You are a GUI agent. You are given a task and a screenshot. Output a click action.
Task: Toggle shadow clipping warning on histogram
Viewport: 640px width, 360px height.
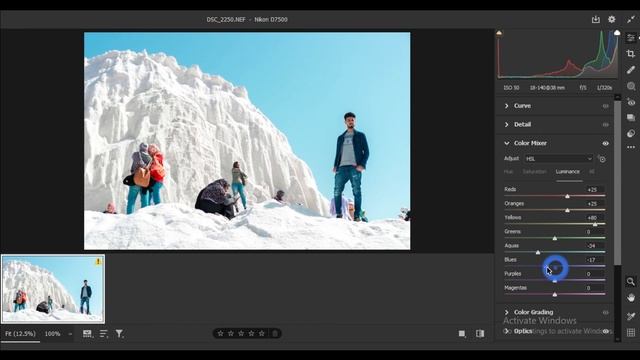(499, 33)
